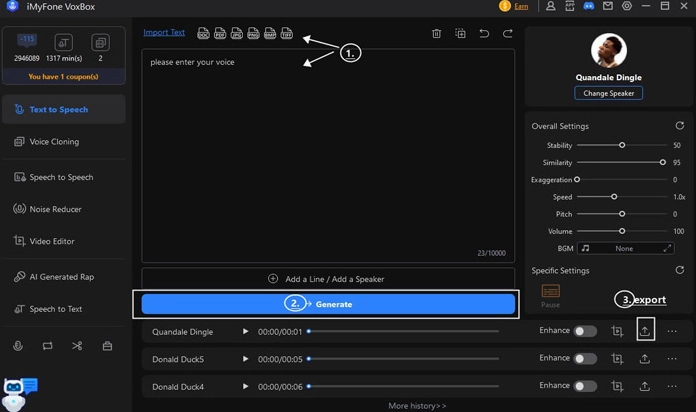This screenshot has height=412, width=696.
Task: Reset Overall Settings with refresh icon
Action: [x=680, y=126]
